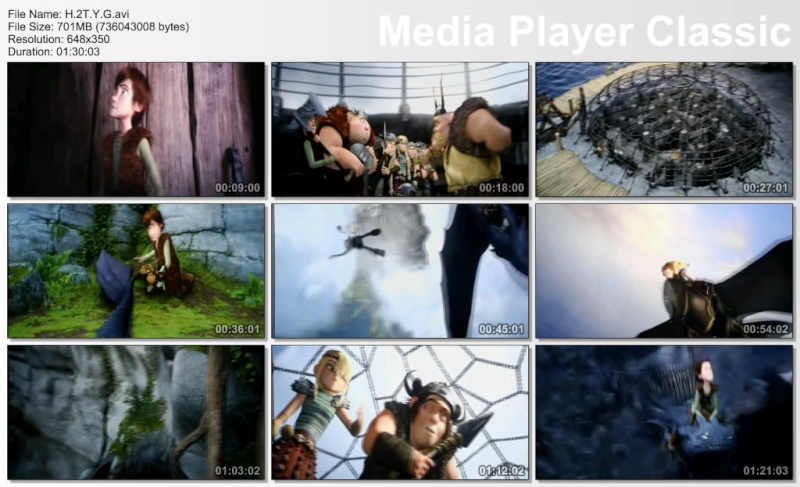Click the Duration 01:30:03 text
Image resolution: width=800 pixels, height=487 pixels.
(54, 52)
